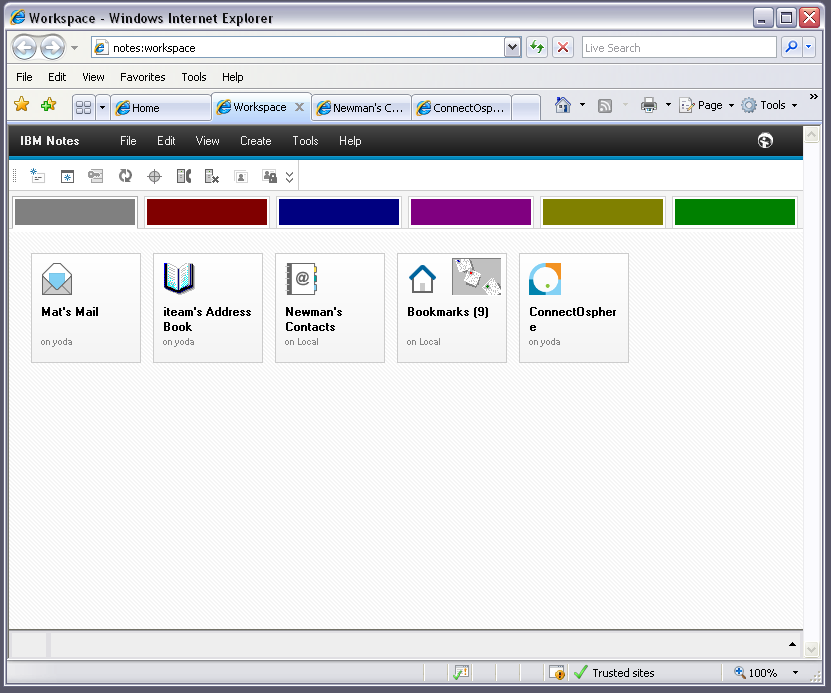Open the IE Page dropdown menu
Image resolution: width=831 pixels, height=693 pixels.
708,105
